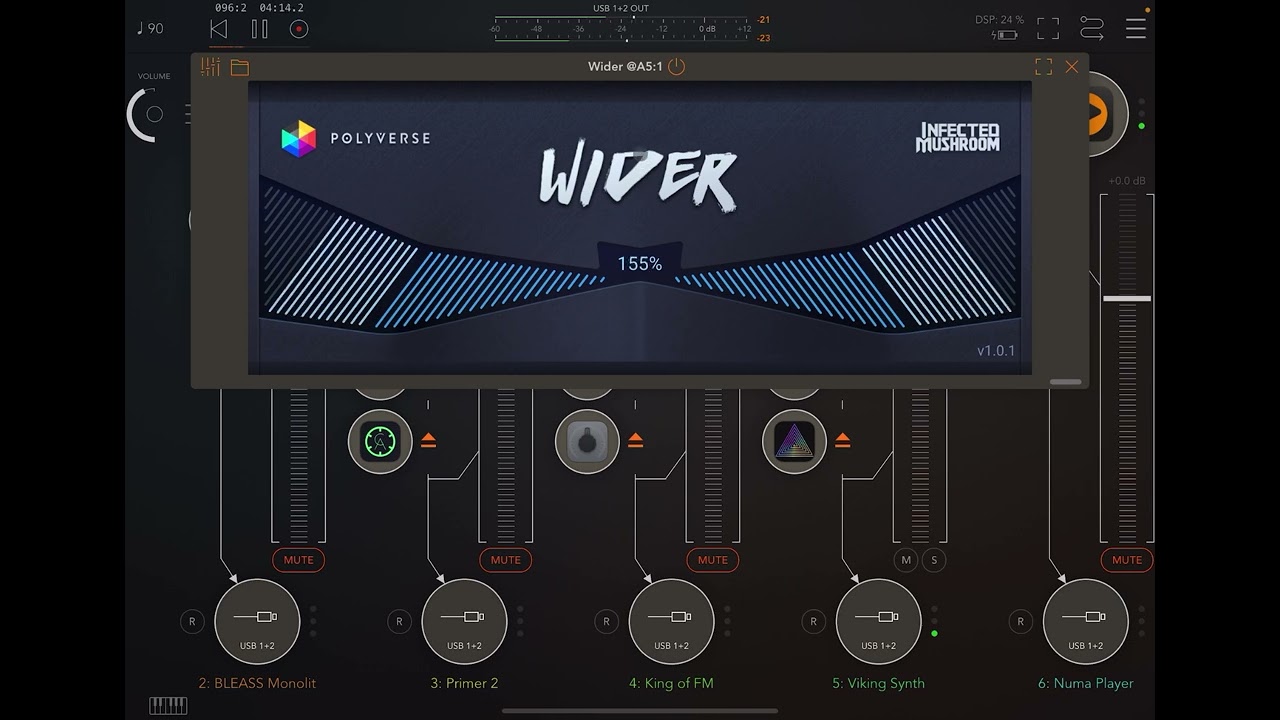Open USB 1+2 output node of King of FM

pos(671,621)
